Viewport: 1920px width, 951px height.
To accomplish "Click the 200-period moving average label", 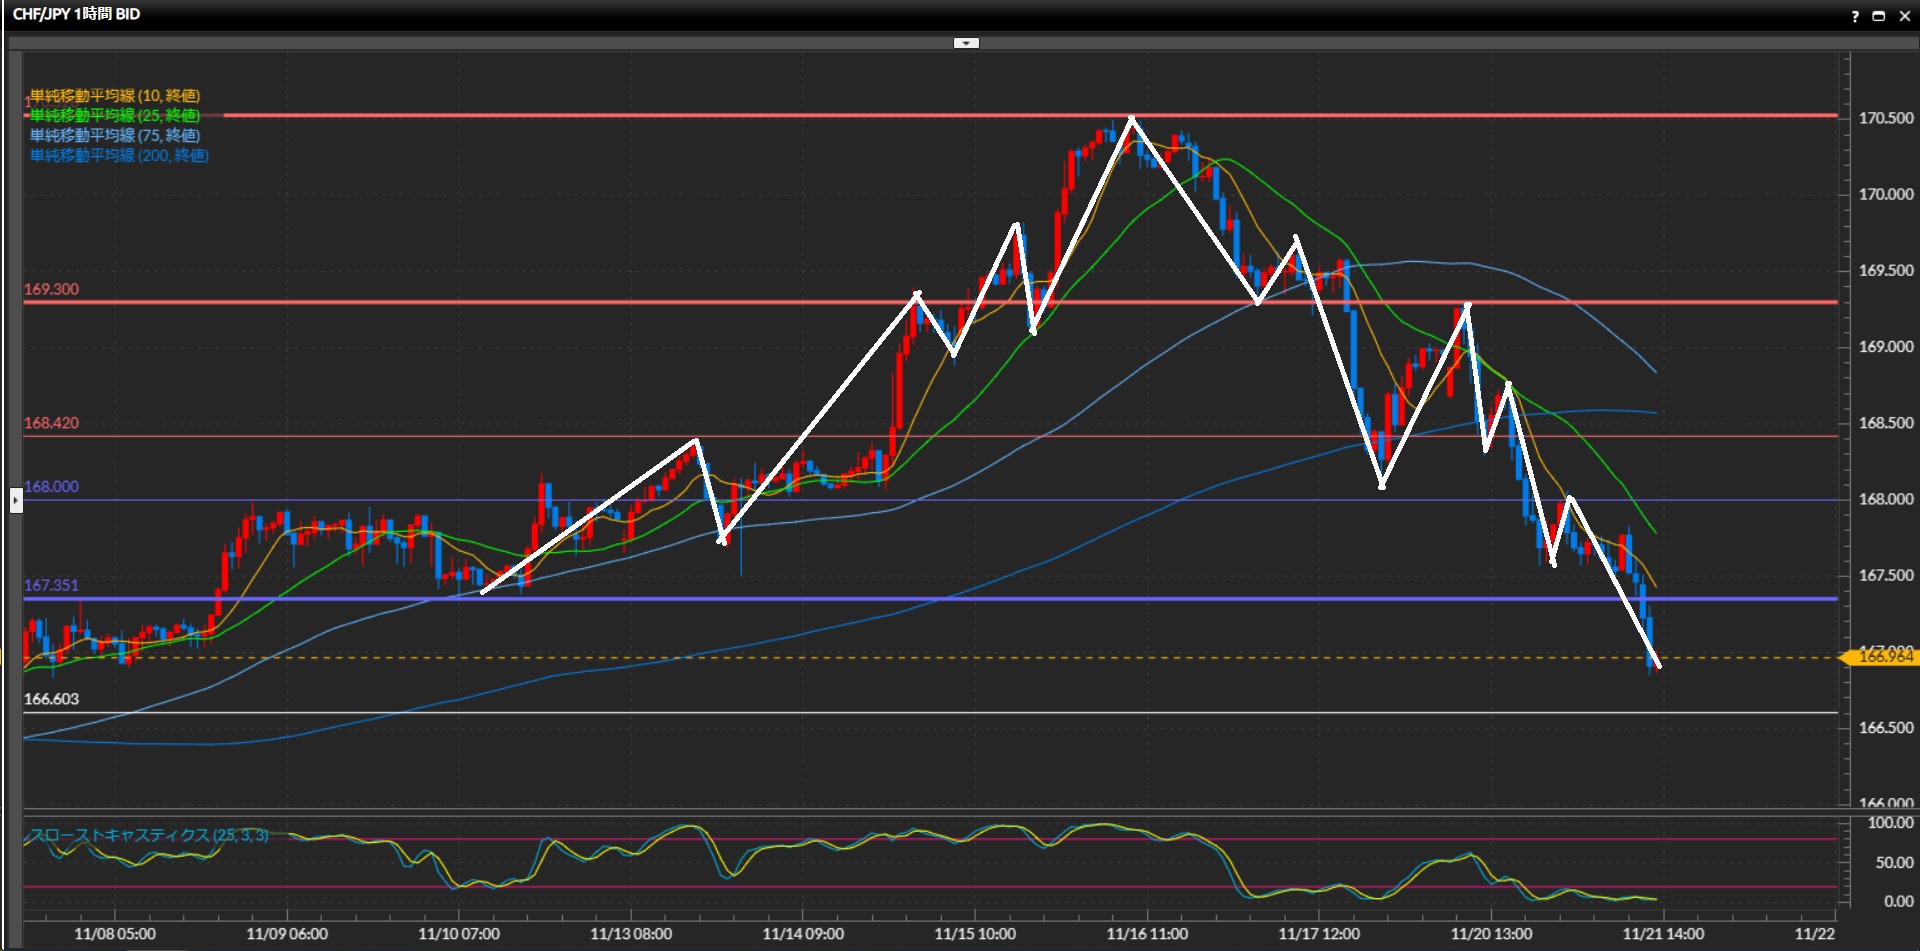I will pyautogui.click(x=118, y=156).
